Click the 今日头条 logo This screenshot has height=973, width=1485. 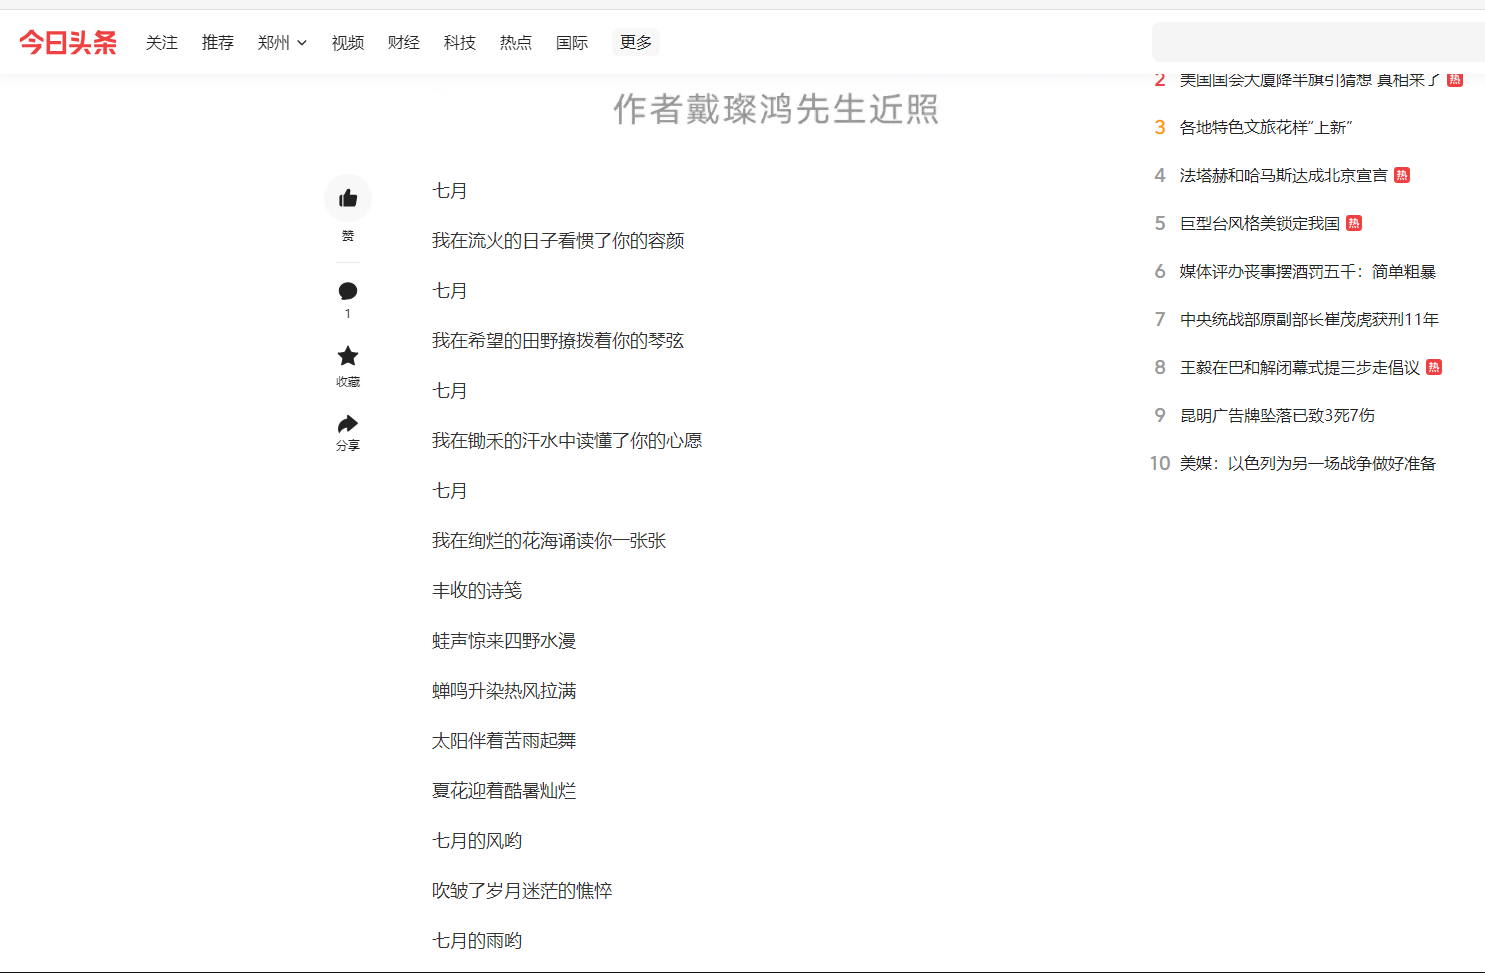coord(68,42)
